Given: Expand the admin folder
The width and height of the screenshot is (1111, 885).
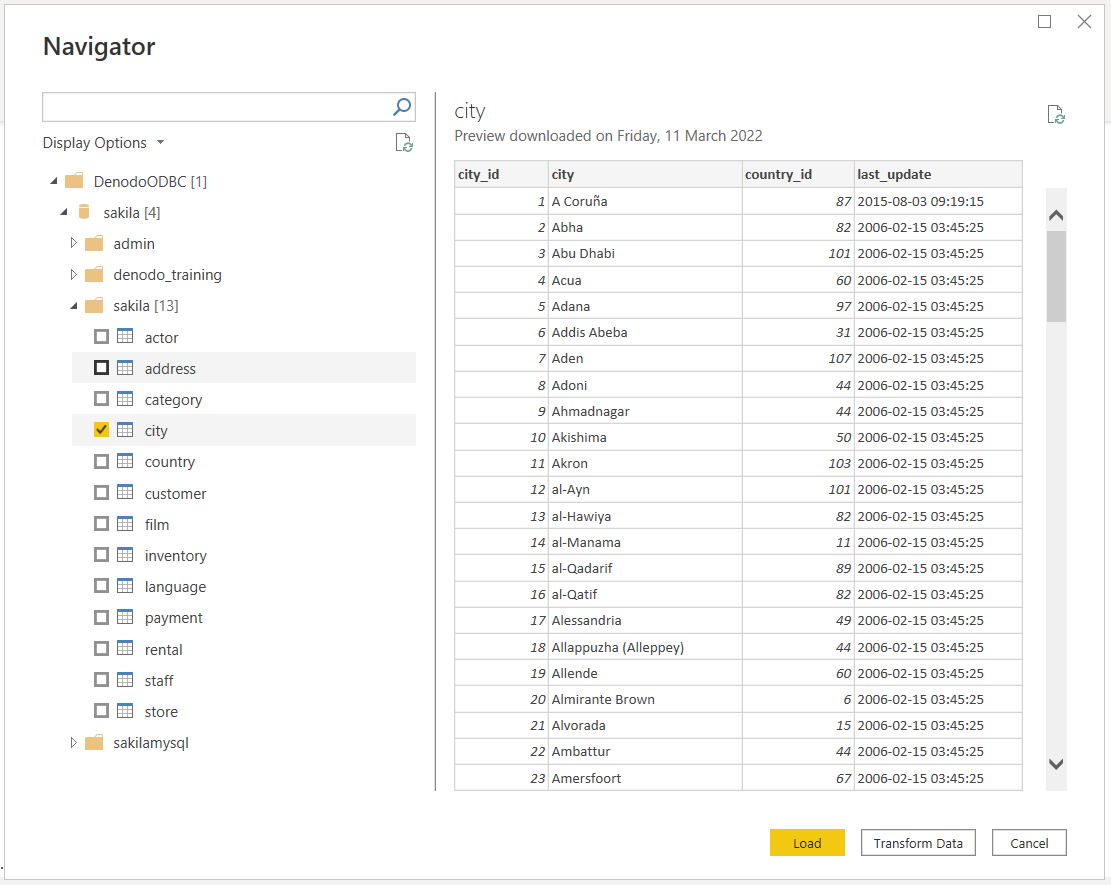Looking at the screenshot, I should point(72,243).
